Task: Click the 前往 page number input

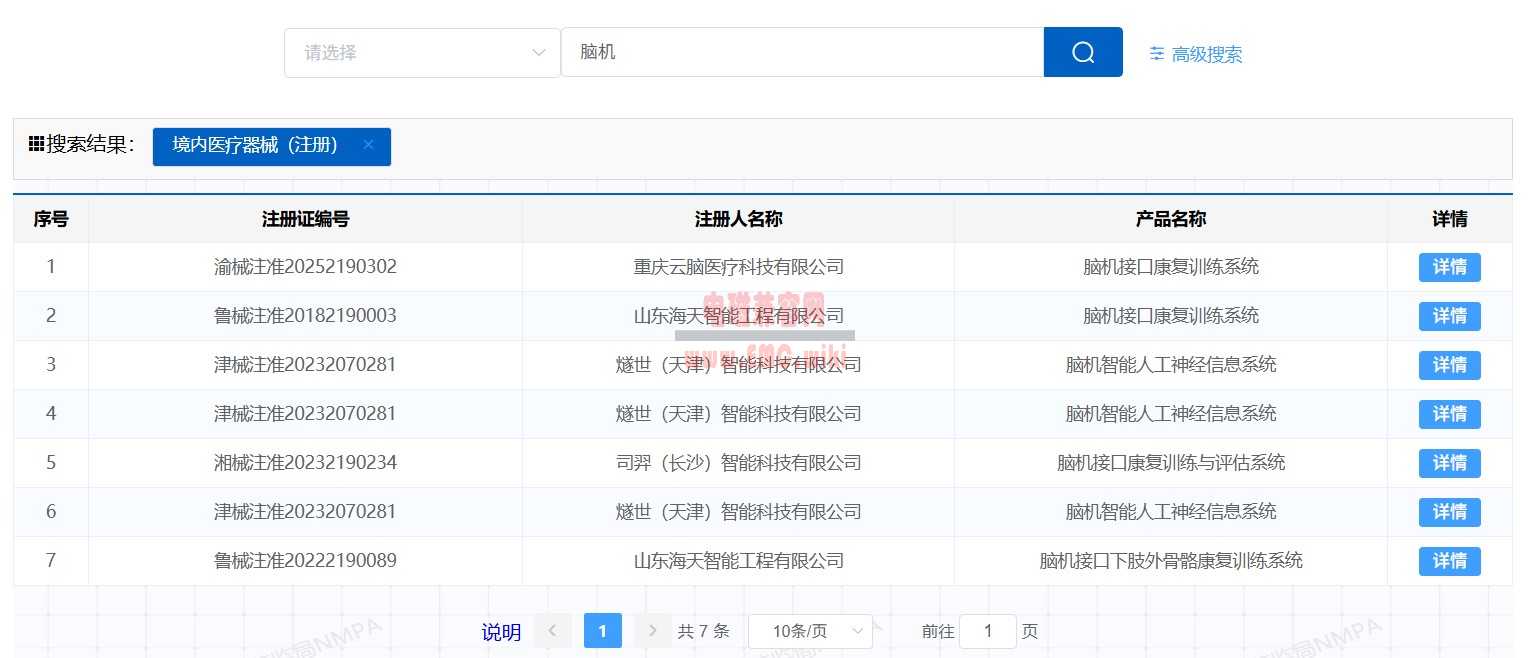Action: pos(988,631)
